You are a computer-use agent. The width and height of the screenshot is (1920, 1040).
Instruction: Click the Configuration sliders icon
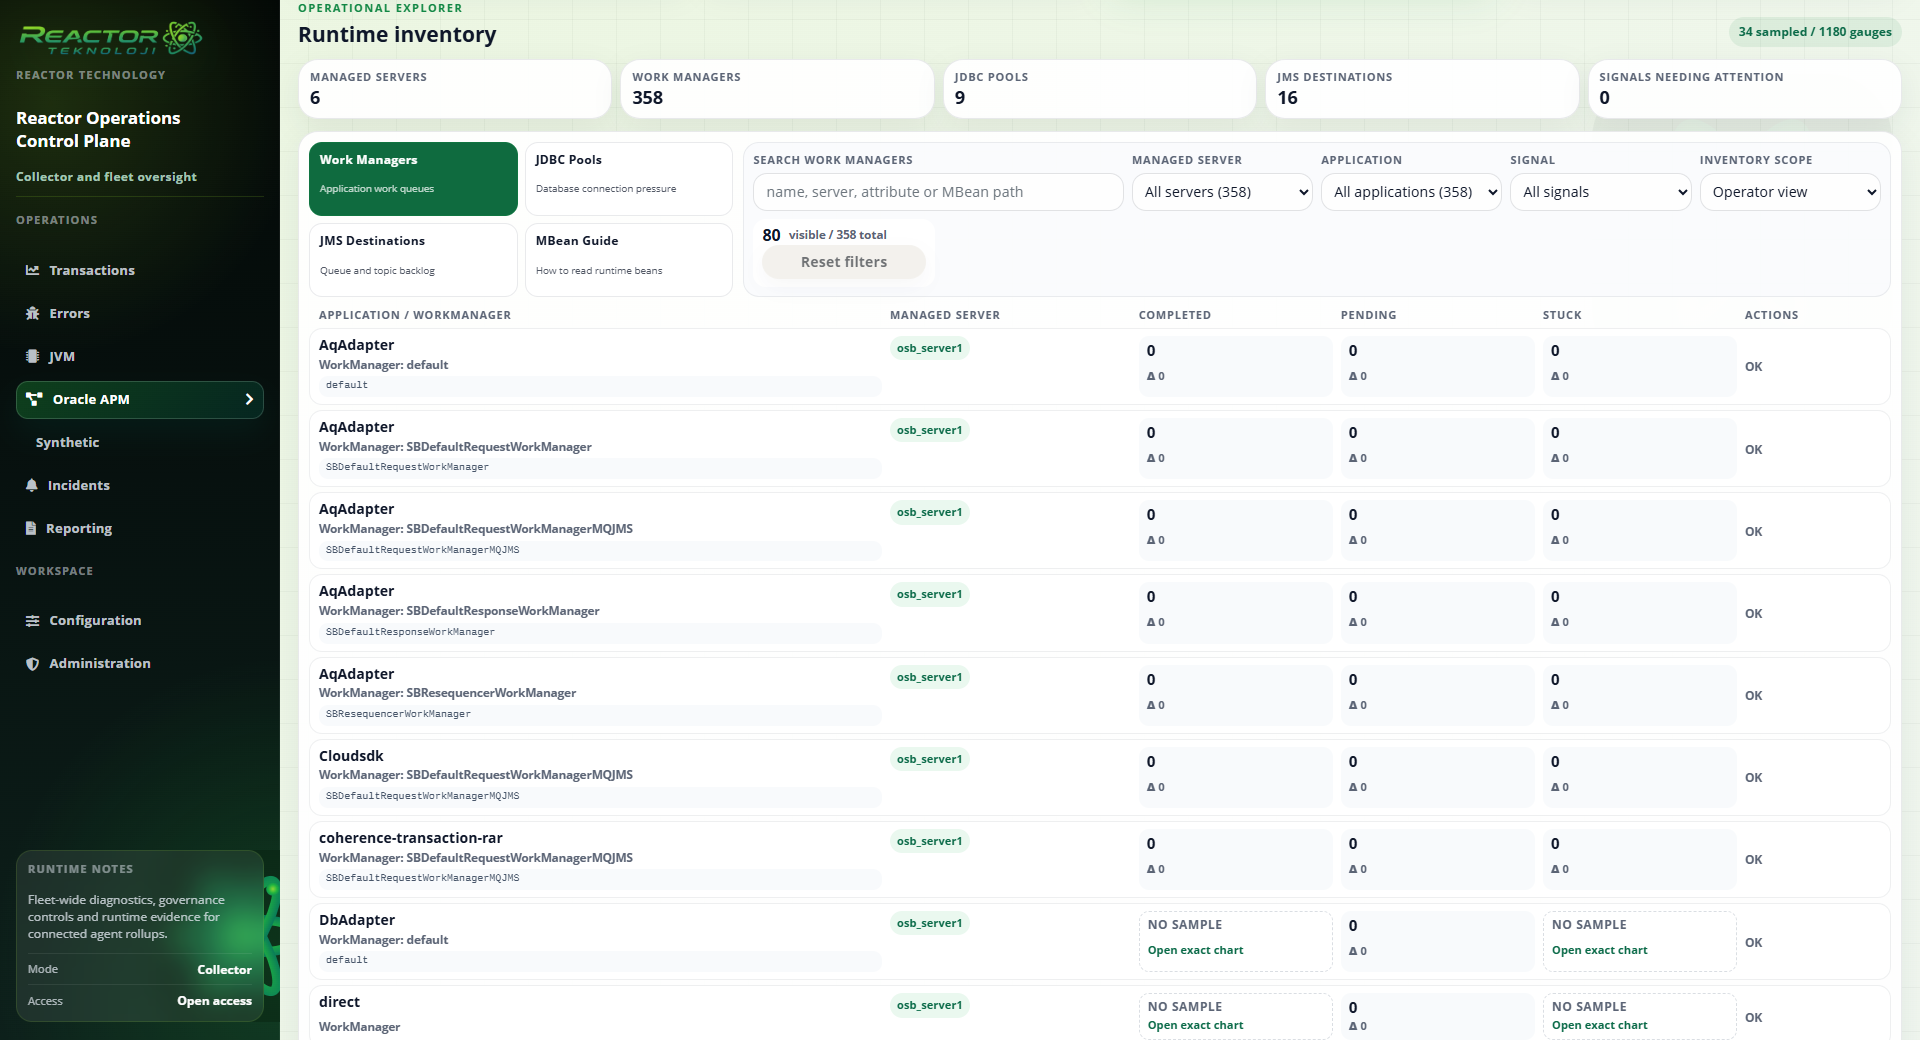pyautogui.click(x=33, y=620)
